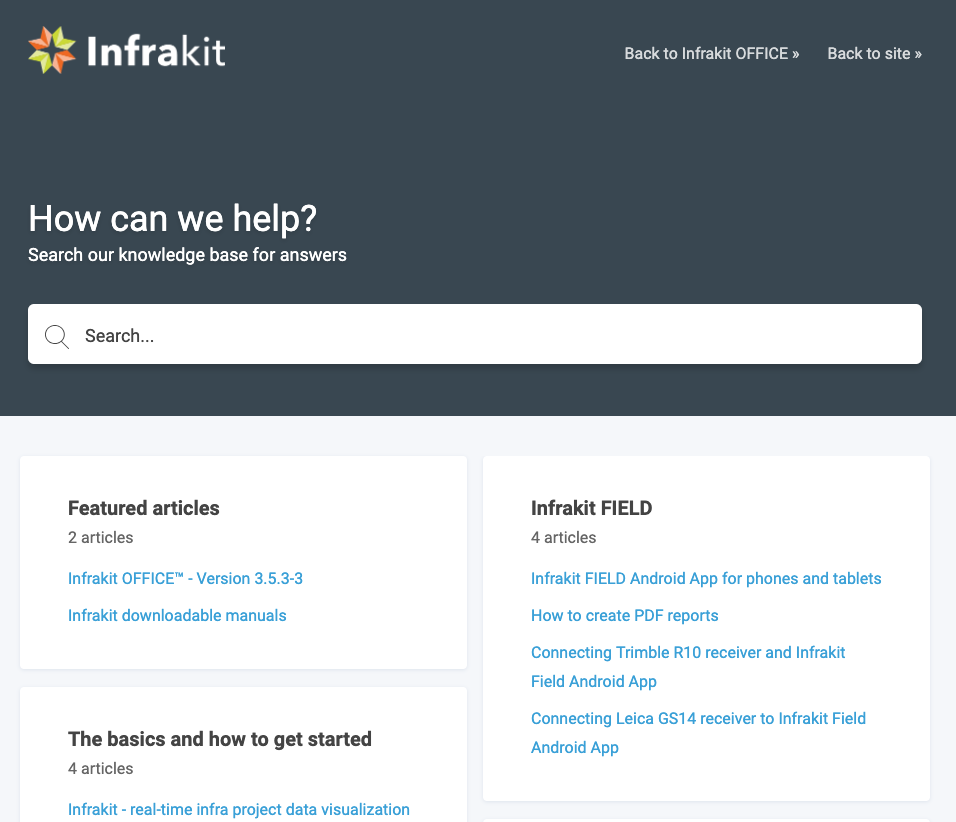Screen dimensions: 956x822
Task: Open the Infrakit OFFICE Version 3.5.3-3 article
Action: coord(185,578)
